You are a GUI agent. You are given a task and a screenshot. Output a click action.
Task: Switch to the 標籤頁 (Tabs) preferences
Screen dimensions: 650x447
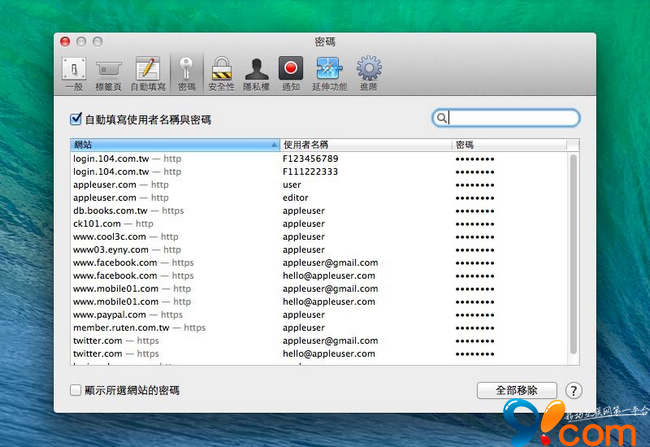pyautogui.click(x=110, y=72)
